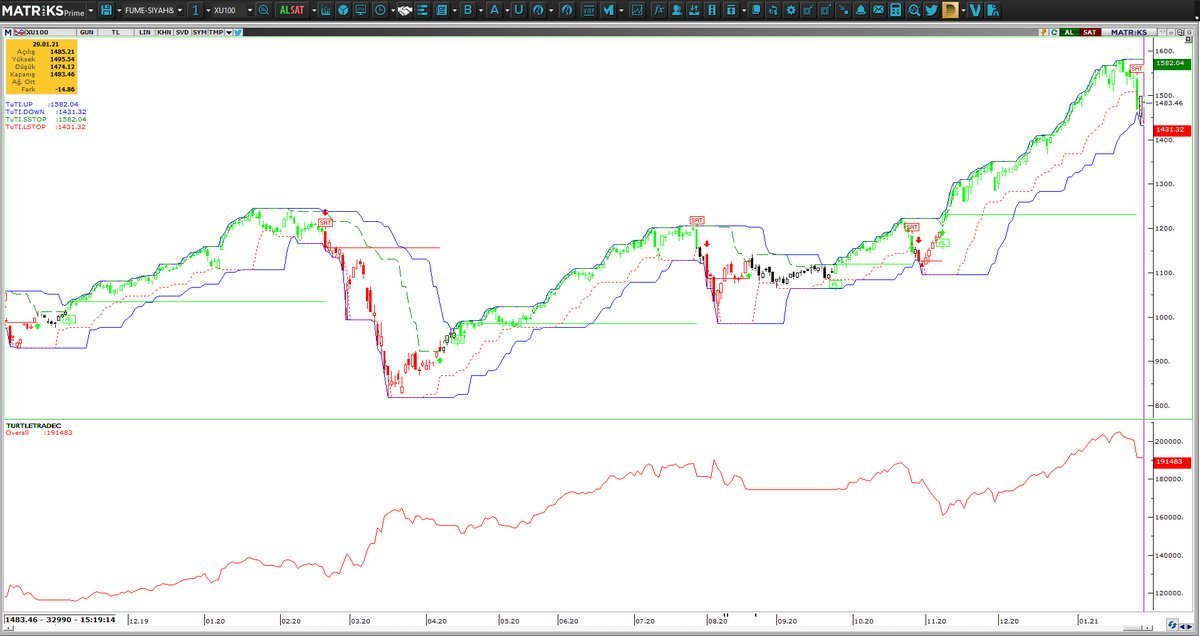Screen dimensions: 1200x636
Task: Expand dropdown arrow next to save icon
Action: pyautogui.click(x=120, y=10)
